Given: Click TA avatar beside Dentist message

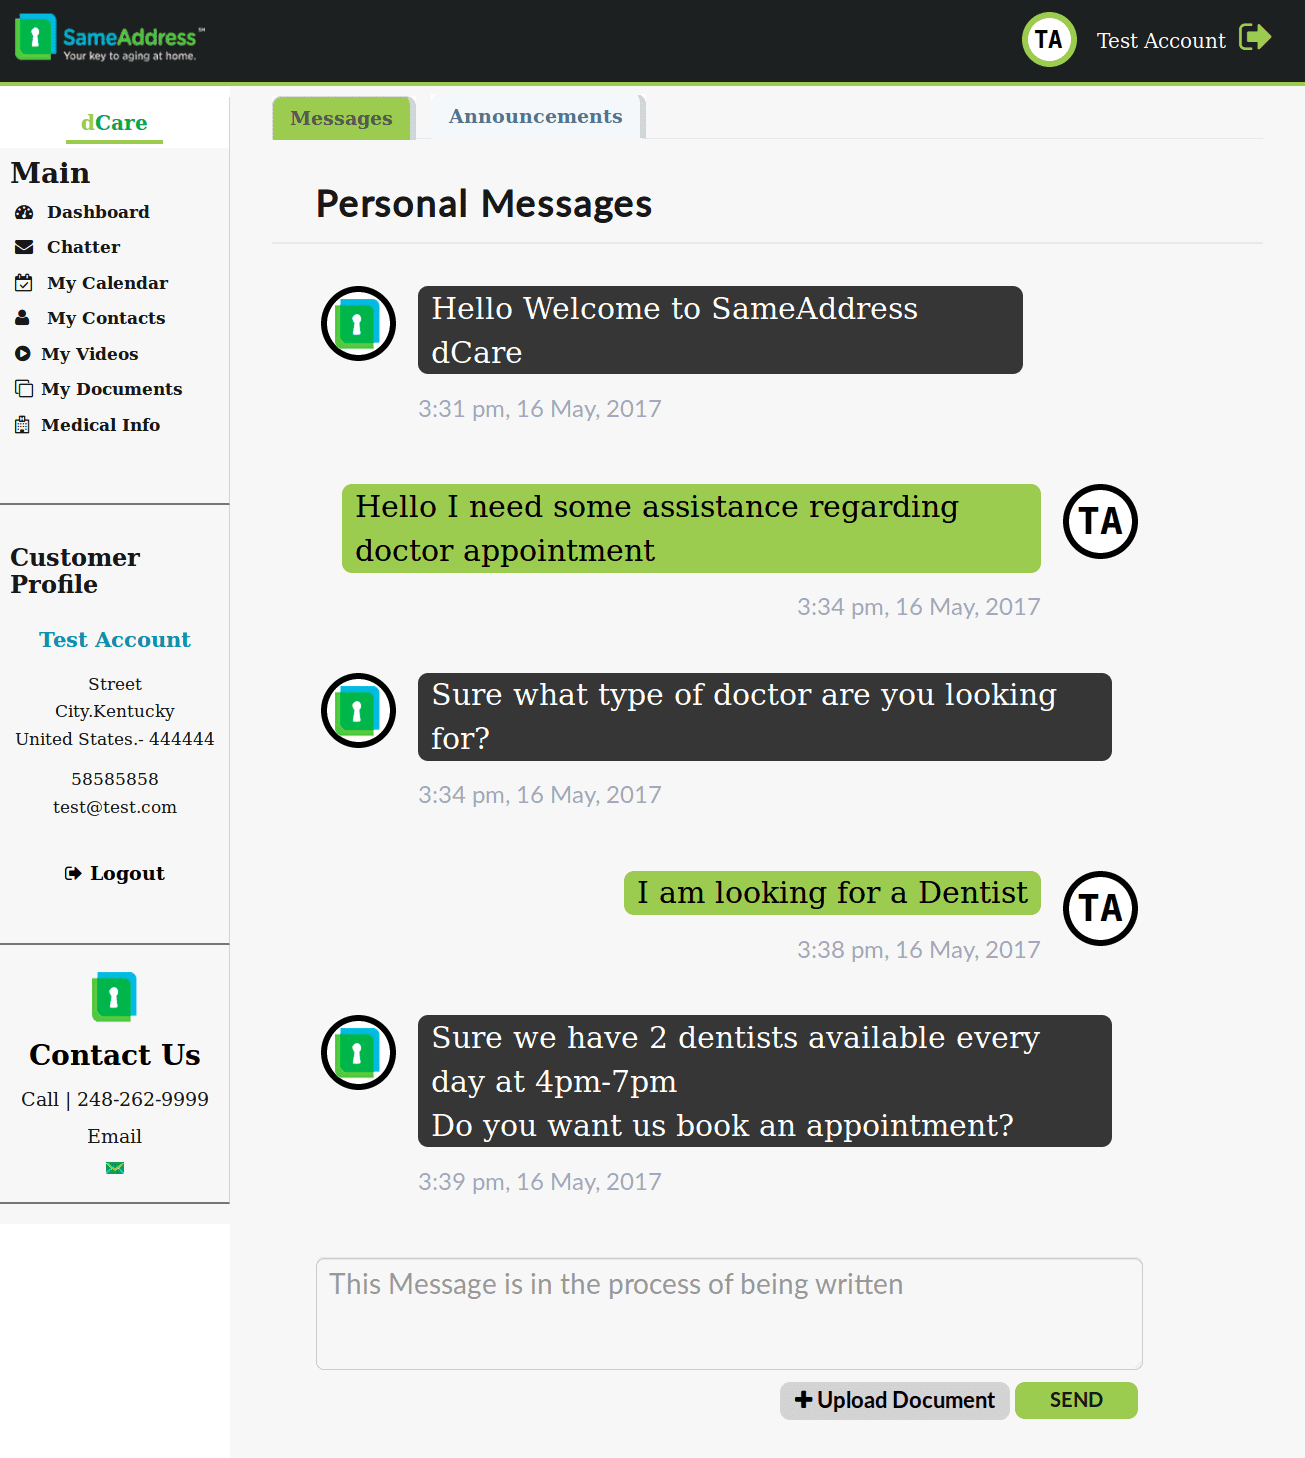Looking at the screenshot, I should (x=1100, y=908).
